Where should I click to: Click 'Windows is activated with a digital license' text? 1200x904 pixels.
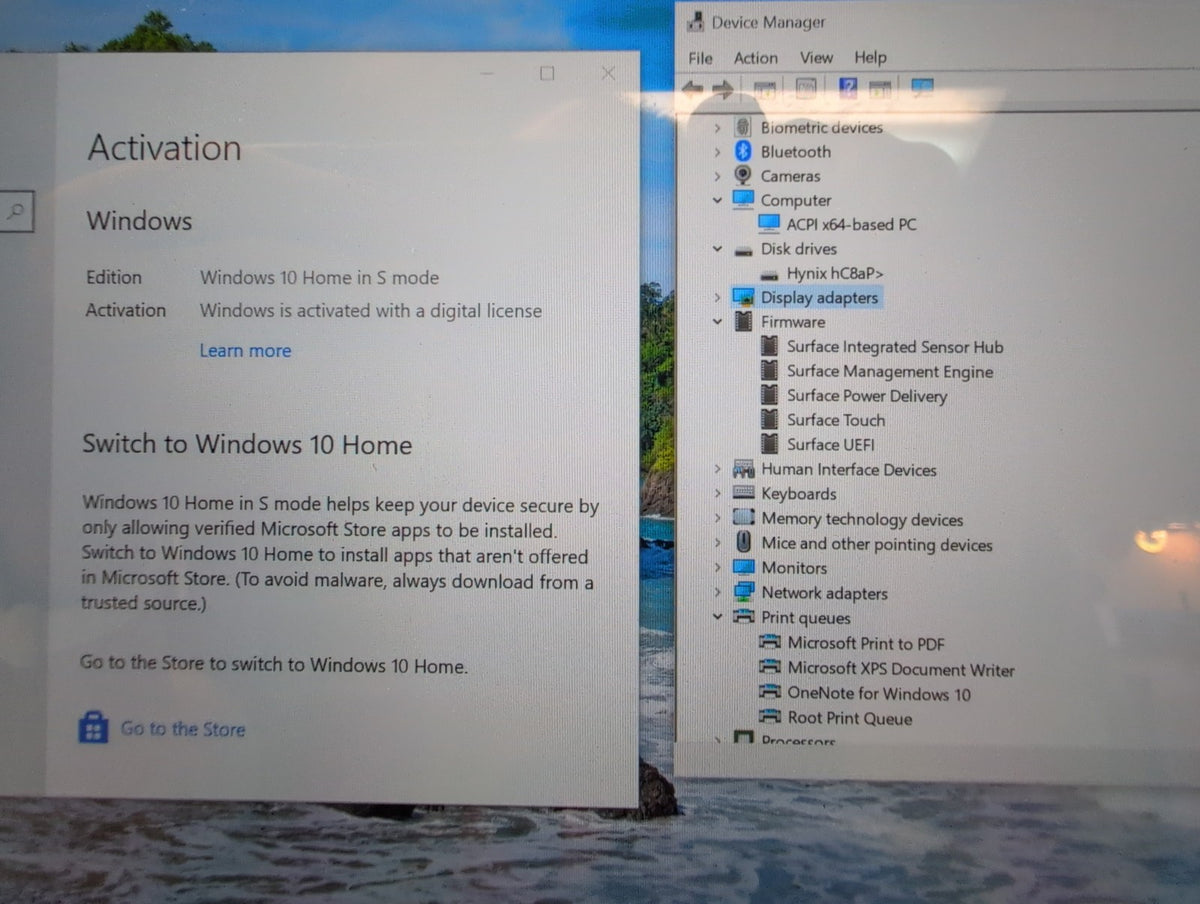pos(371,311)
